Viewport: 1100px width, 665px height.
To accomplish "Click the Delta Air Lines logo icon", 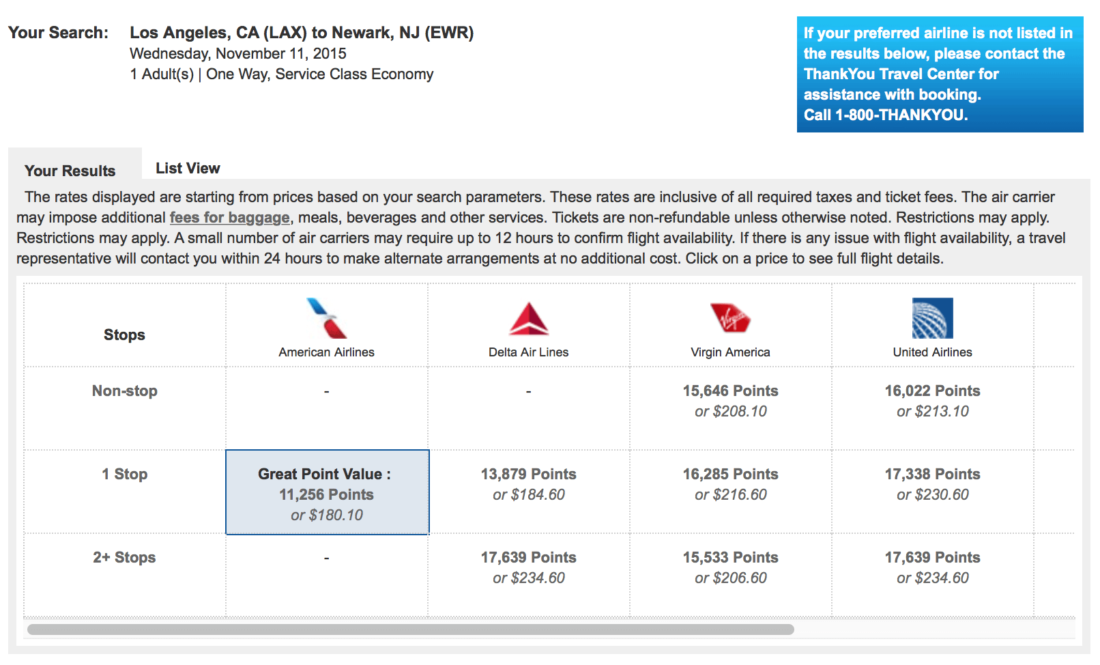I will point(529,318).
